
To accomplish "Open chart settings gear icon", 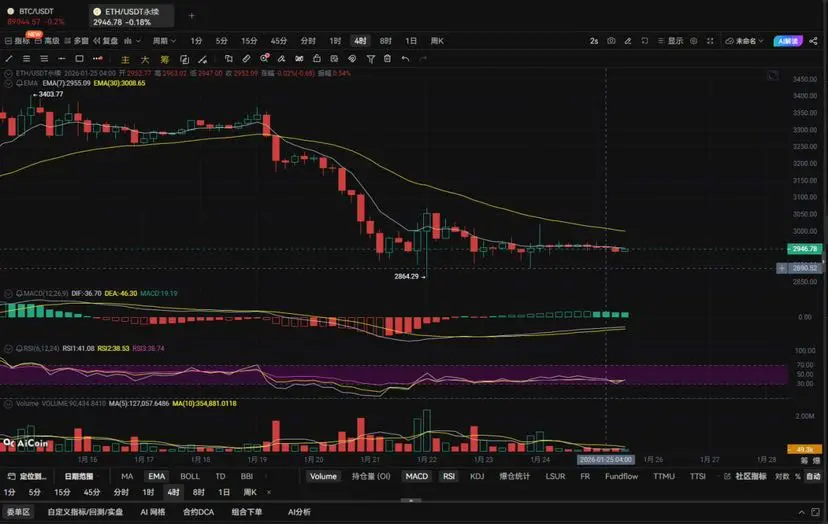I will [x=693, y=41].
